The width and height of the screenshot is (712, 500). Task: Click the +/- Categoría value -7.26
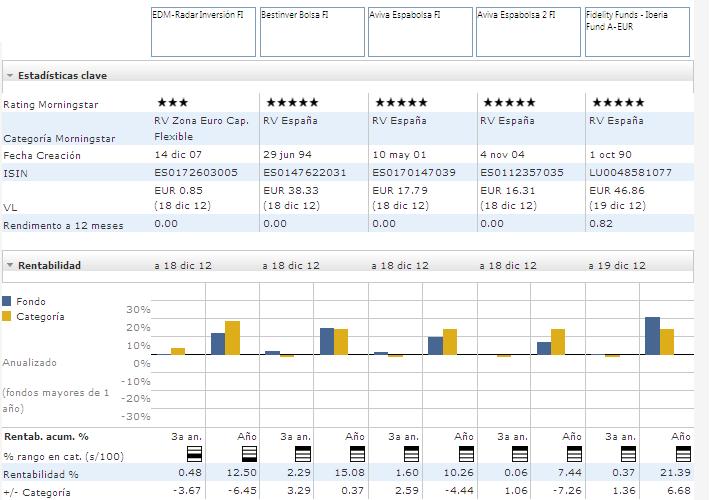(566, 490)
